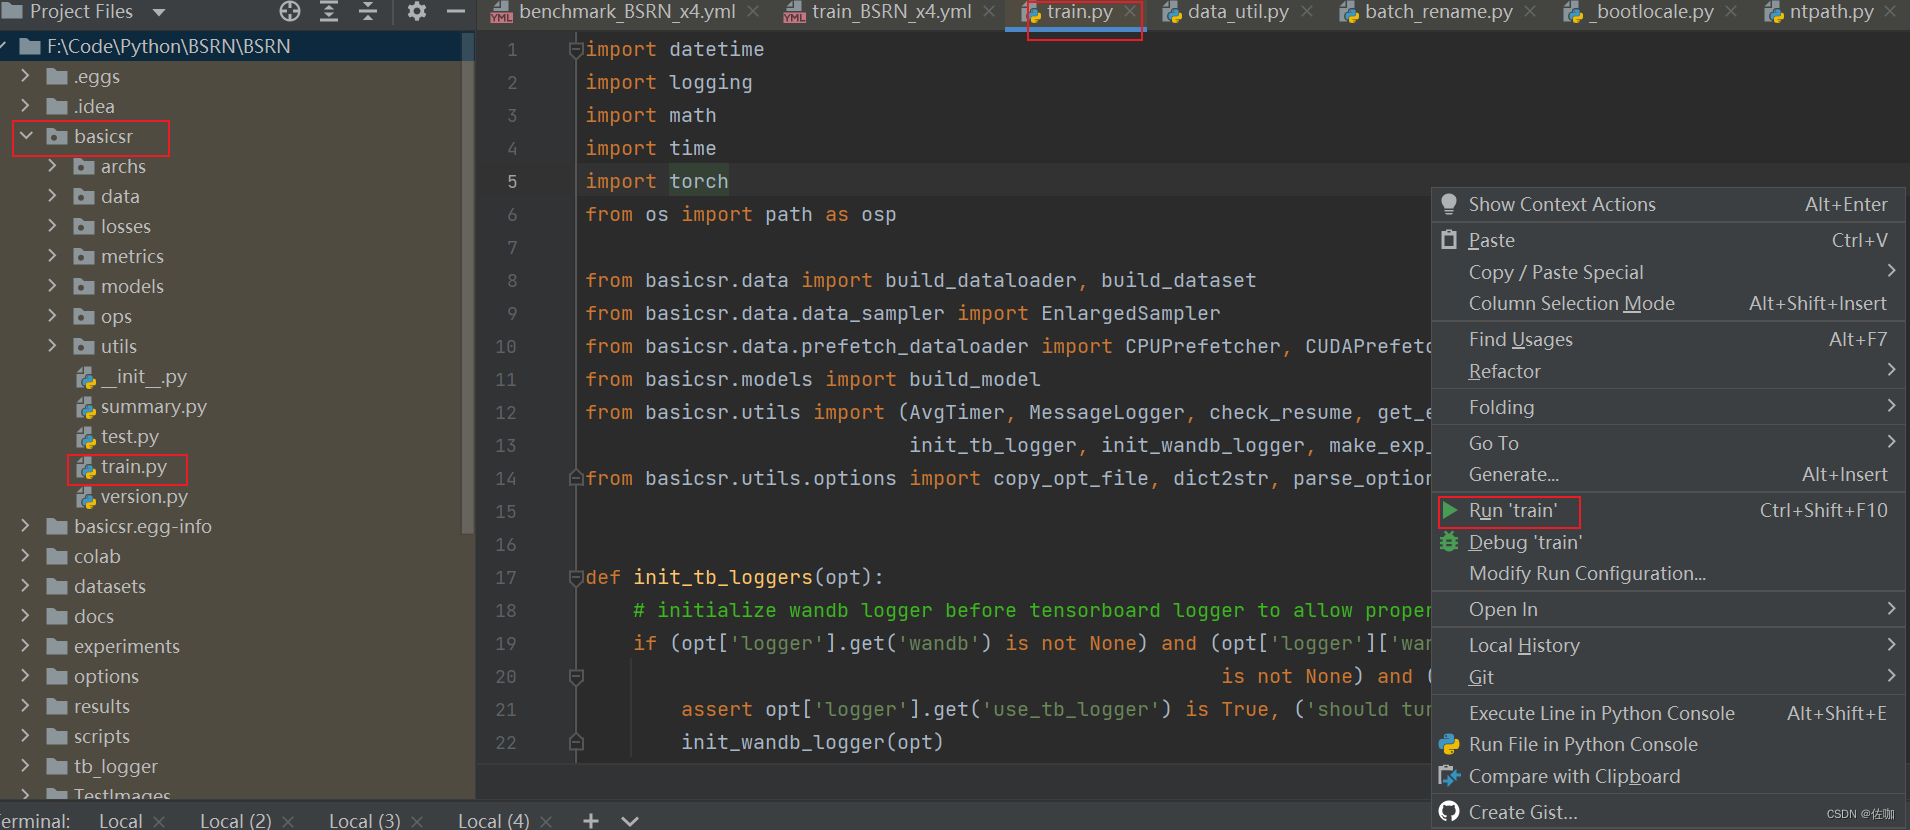1910x830 pixels.
Task: Select train.py in project tree
Action: [x=133, y=467]
